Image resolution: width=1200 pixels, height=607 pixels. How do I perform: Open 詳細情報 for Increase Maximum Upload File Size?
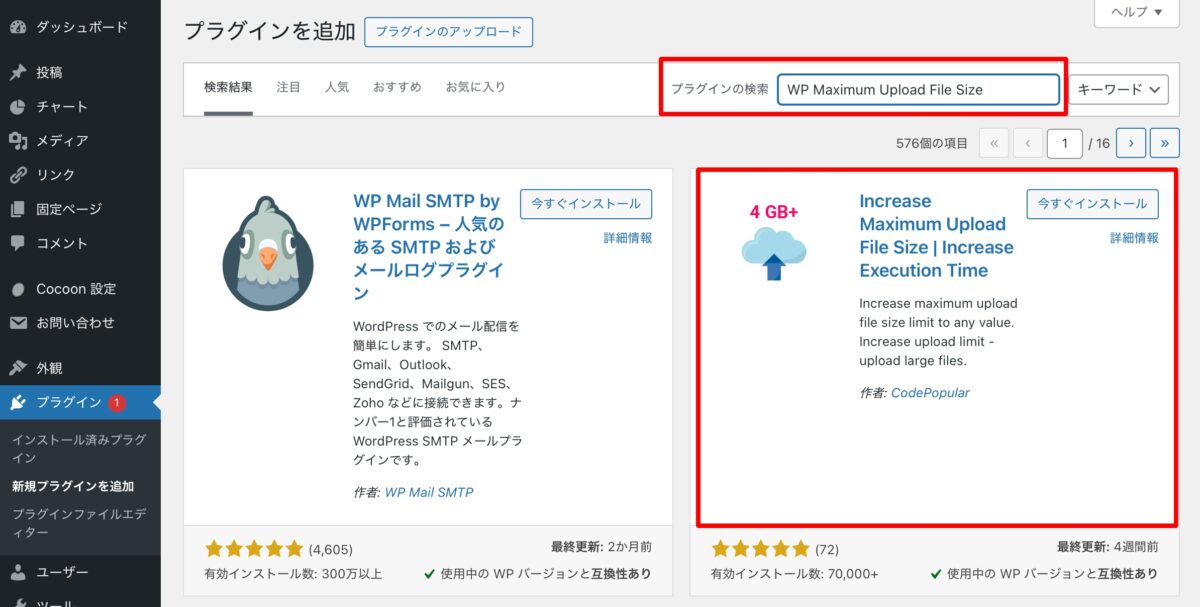tap(1134, 238)
